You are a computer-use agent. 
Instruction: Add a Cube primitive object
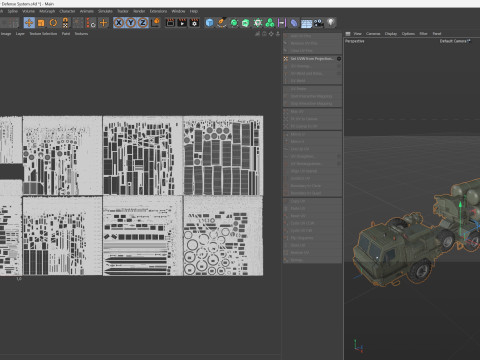coord(209,23)
